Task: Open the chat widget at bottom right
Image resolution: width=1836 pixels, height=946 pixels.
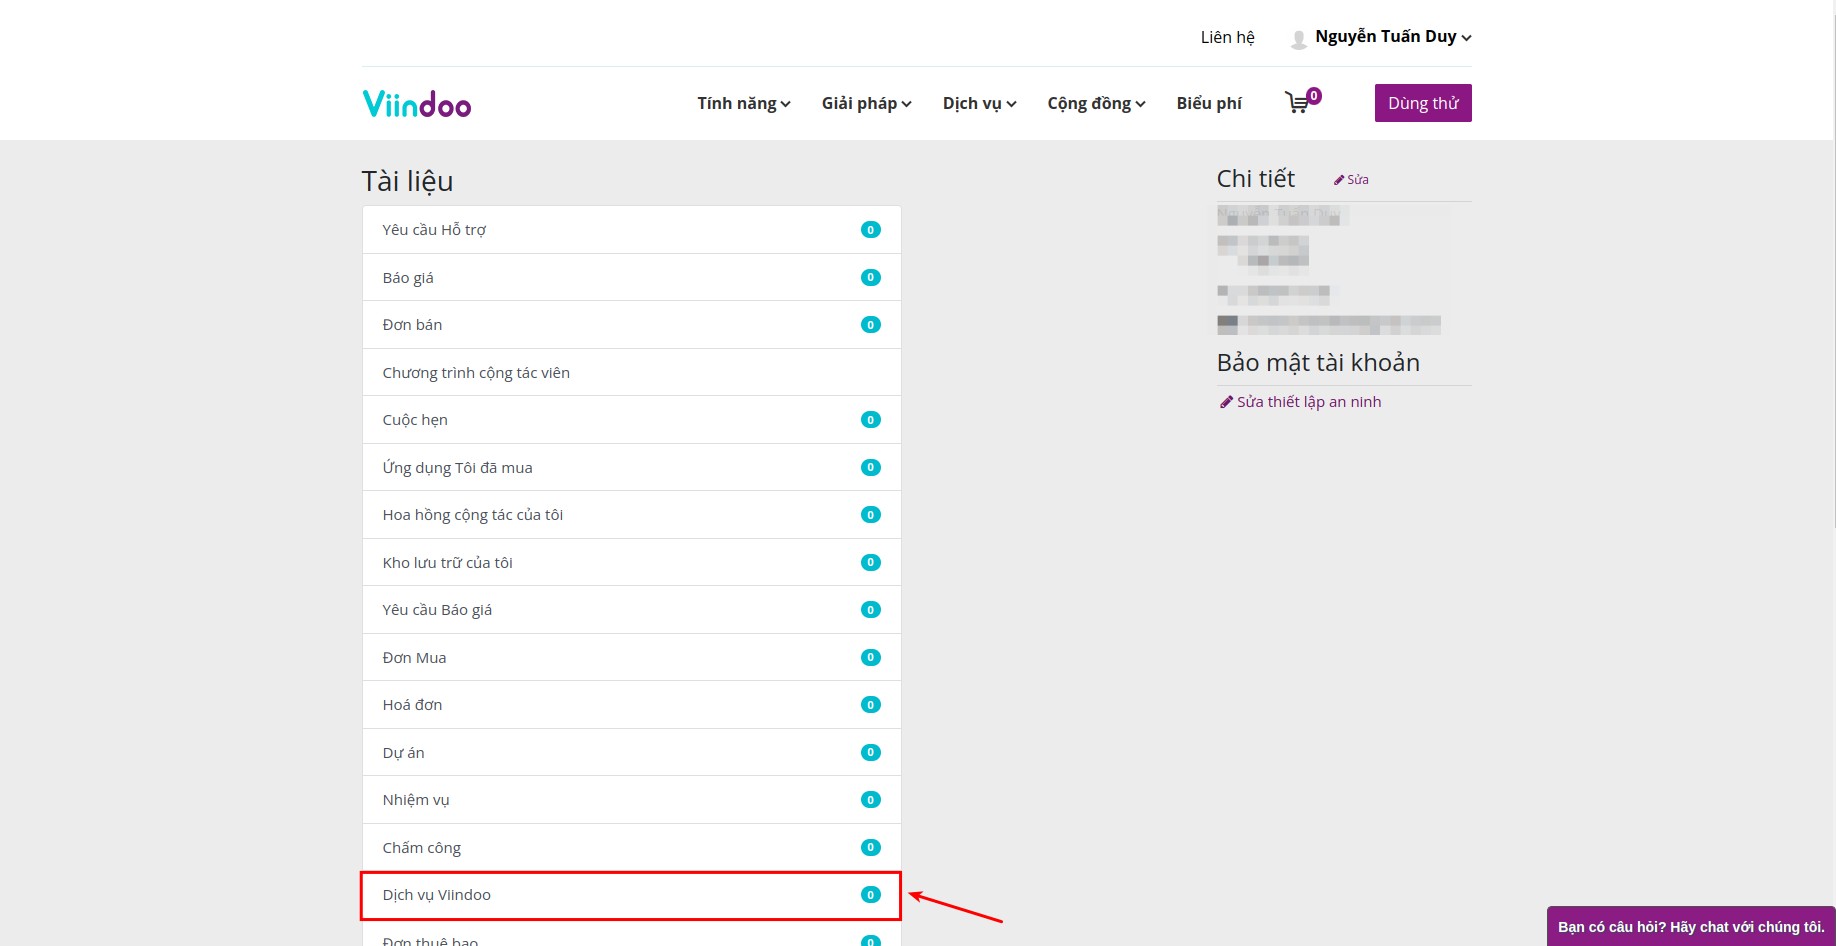Action: point(1690,927)
